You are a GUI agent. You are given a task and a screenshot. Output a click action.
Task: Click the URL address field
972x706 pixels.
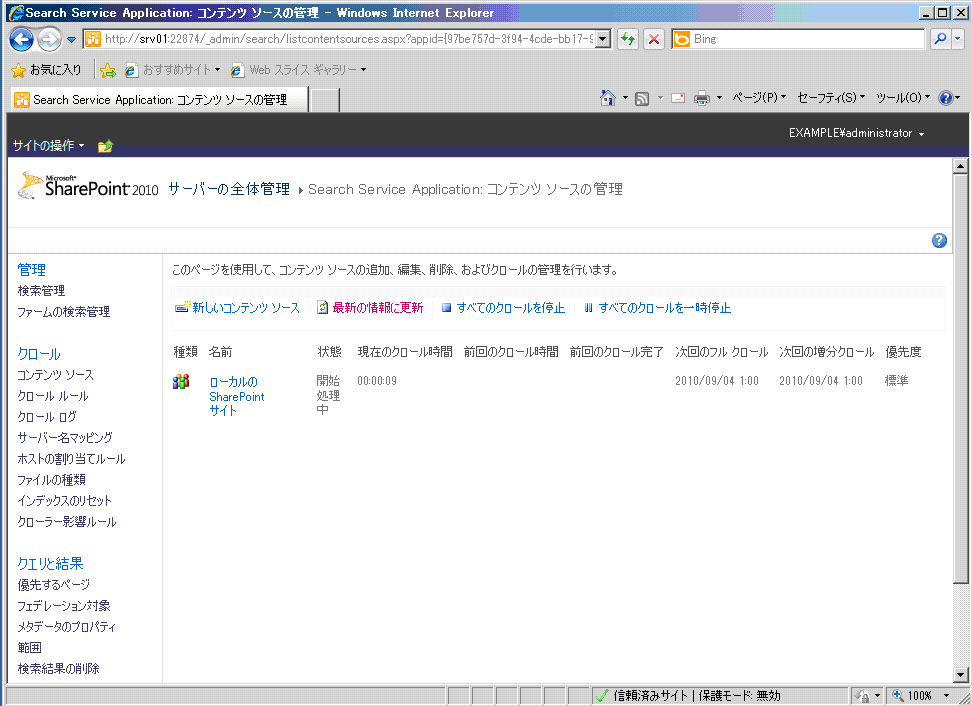click(x=348, y=39)
